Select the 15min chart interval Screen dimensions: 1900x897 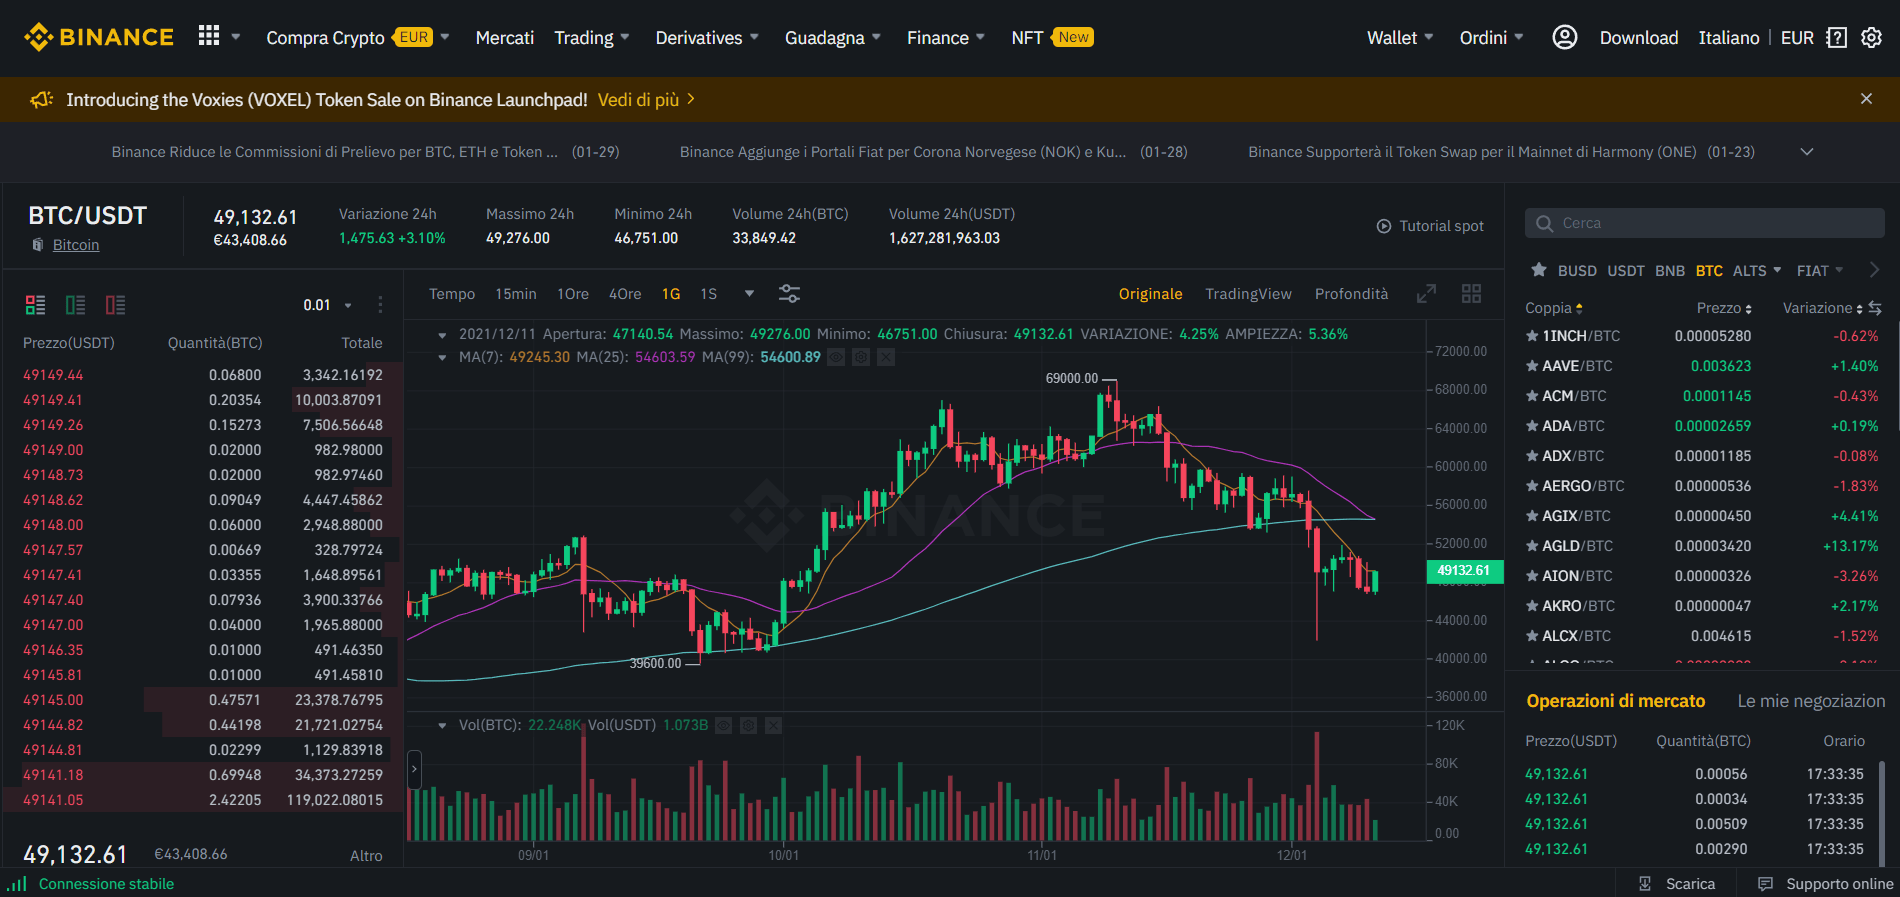[x=516, y=294]
